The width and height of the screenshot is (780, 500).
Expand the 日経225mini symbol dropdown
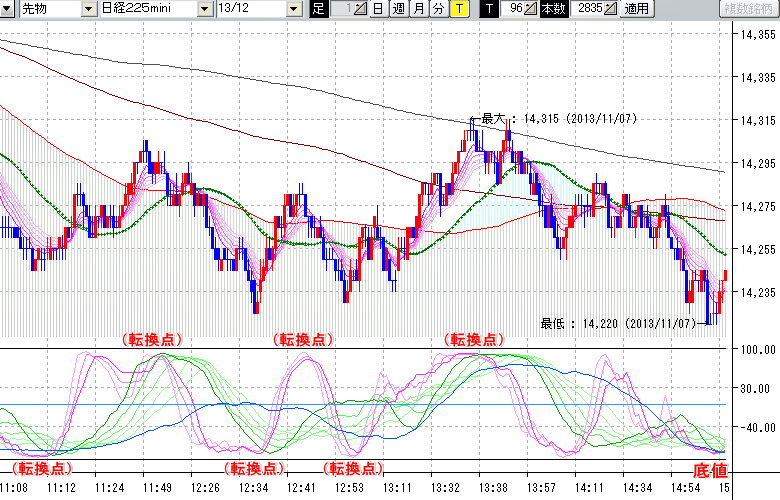coord(205,9)
